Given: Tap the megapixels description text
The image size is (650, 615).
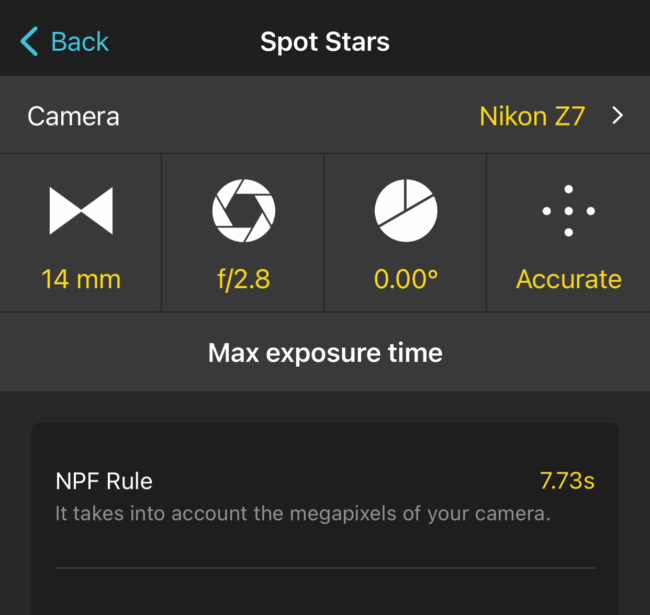Looking at the screenshot, I should [x=303, y=514].
